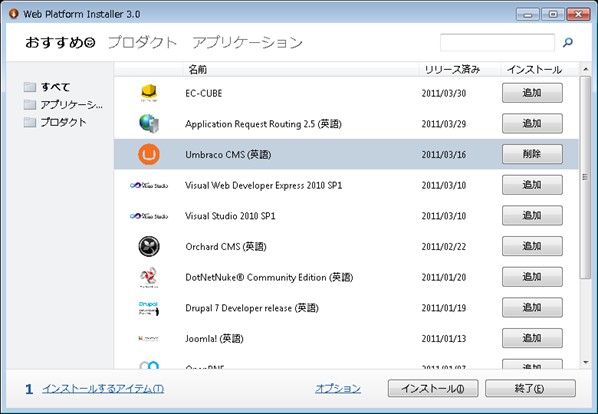Viewport: 598px width, 414px height.
Task: Click the date 2011/03/16
Action: [x=444, y=155]
